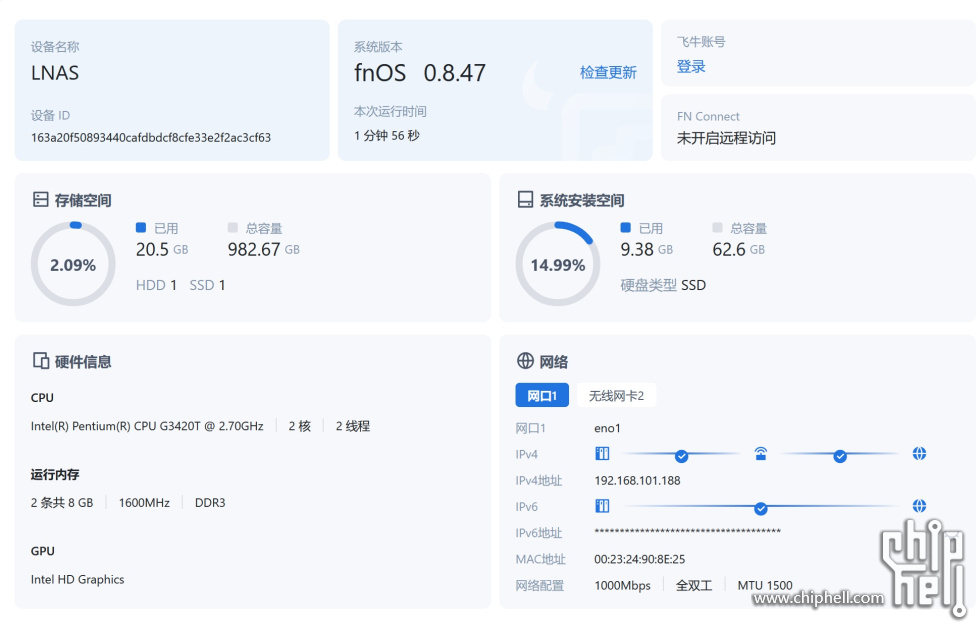Click the grey 总容量 legend square under 系统安装空间
Viewport: 980px width, 633px height.
717,227
